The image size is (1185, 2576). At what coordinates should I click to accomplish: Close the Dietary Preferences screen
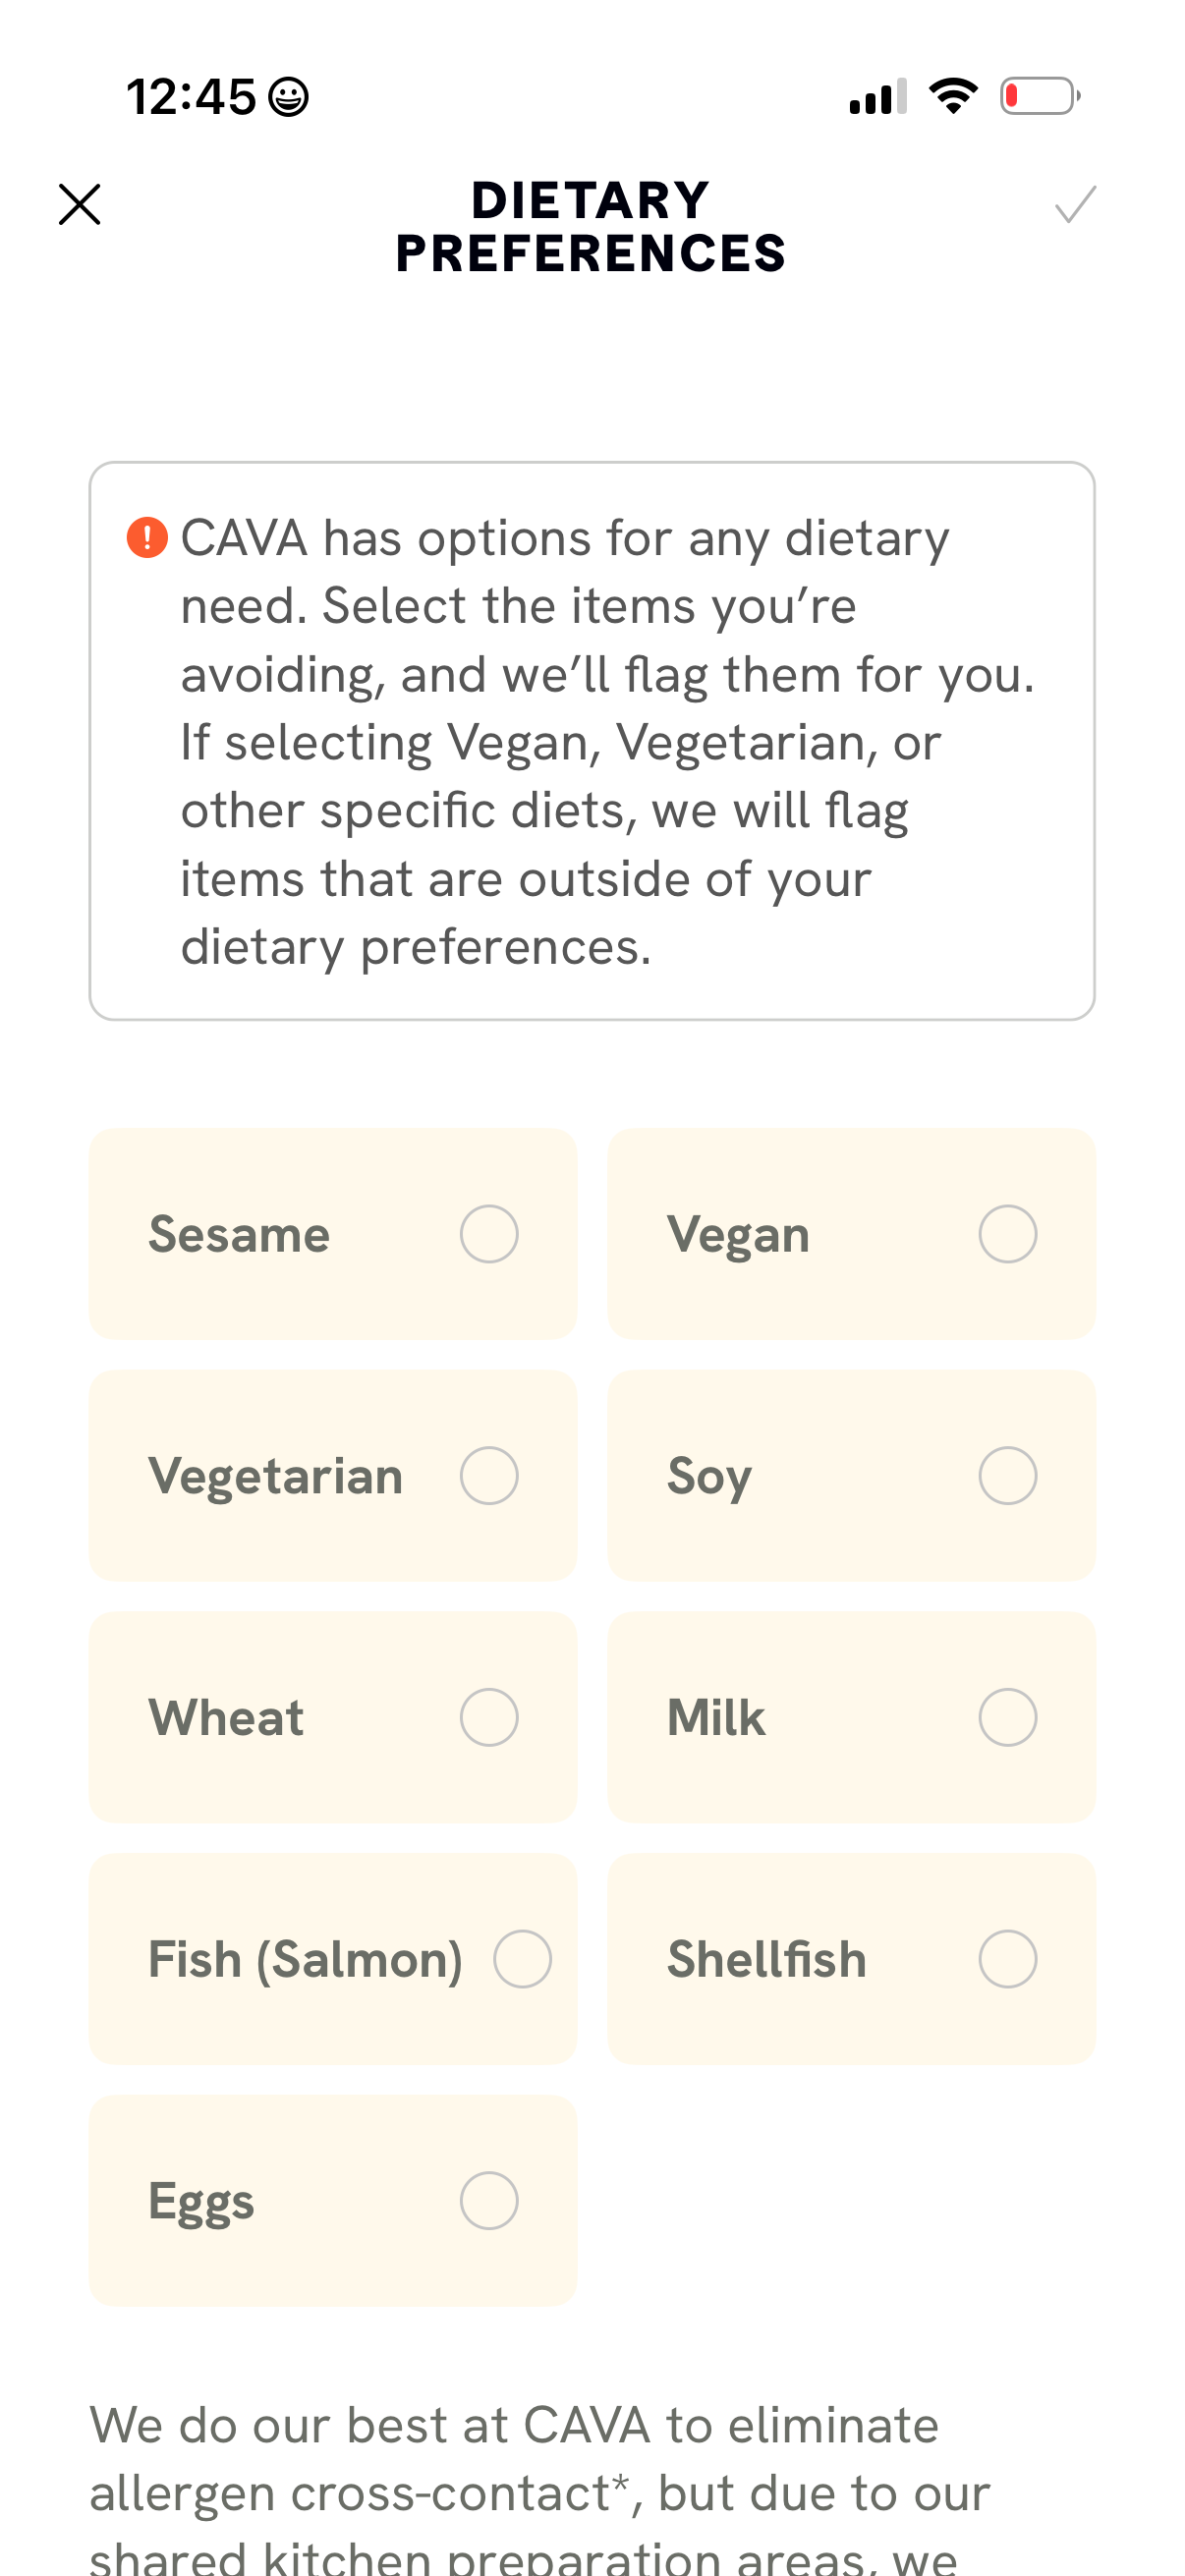79,205
